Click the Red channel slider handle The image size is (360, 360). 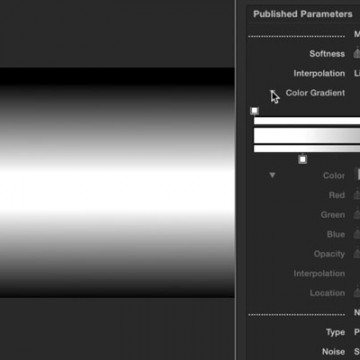(x=357, y=195)
